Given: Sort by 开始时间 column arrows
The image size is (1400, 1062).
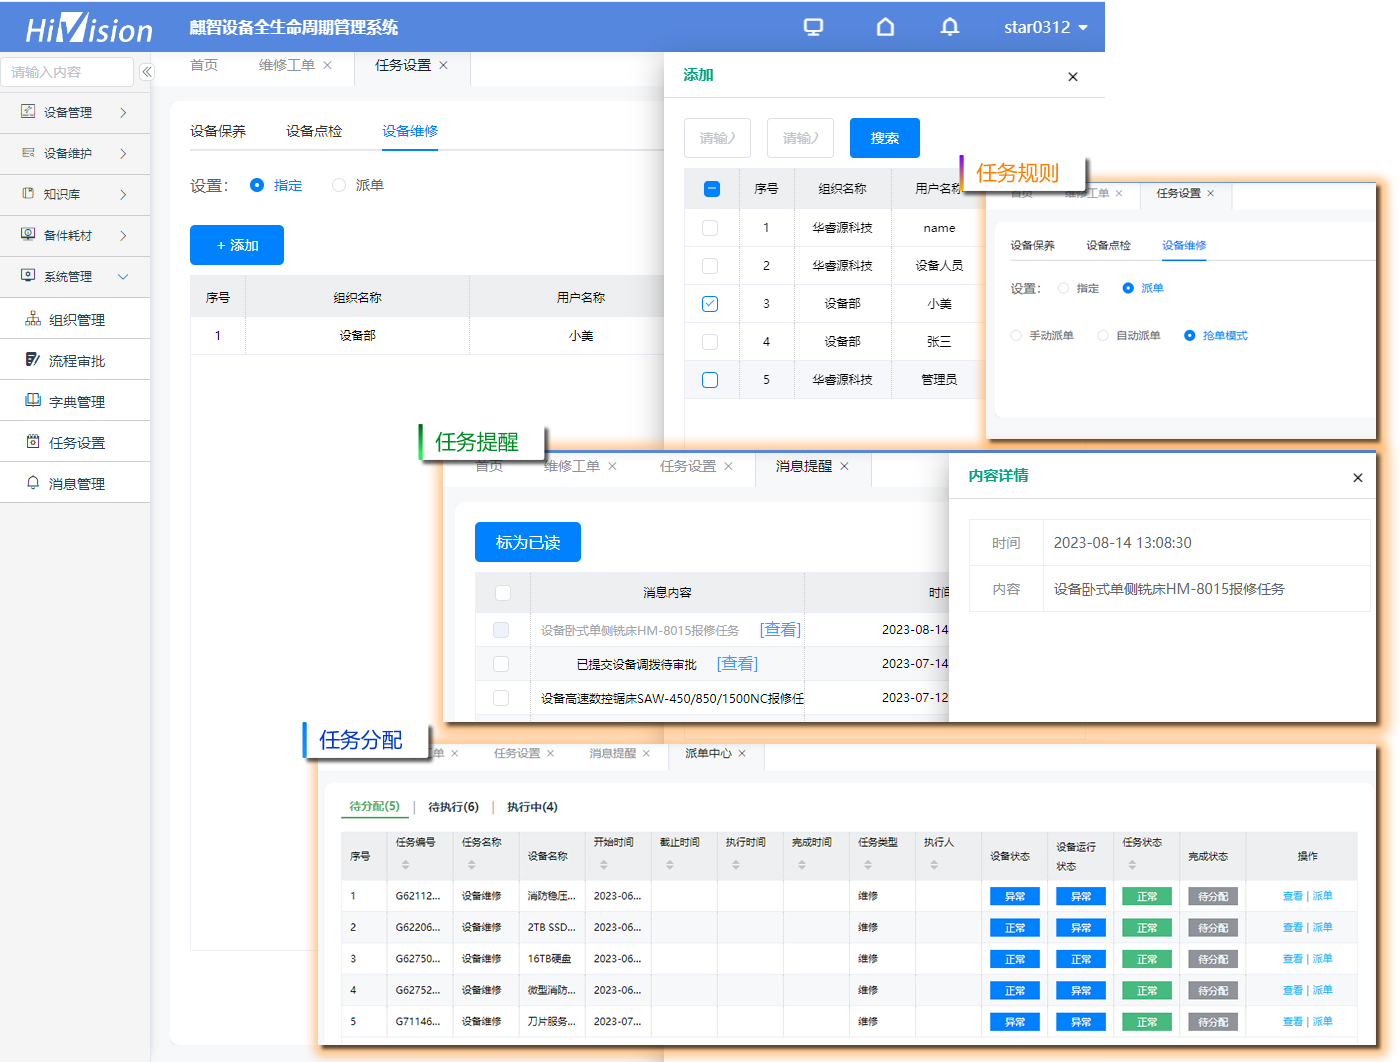Looking at the screenshot, I should tap(603, 865).
